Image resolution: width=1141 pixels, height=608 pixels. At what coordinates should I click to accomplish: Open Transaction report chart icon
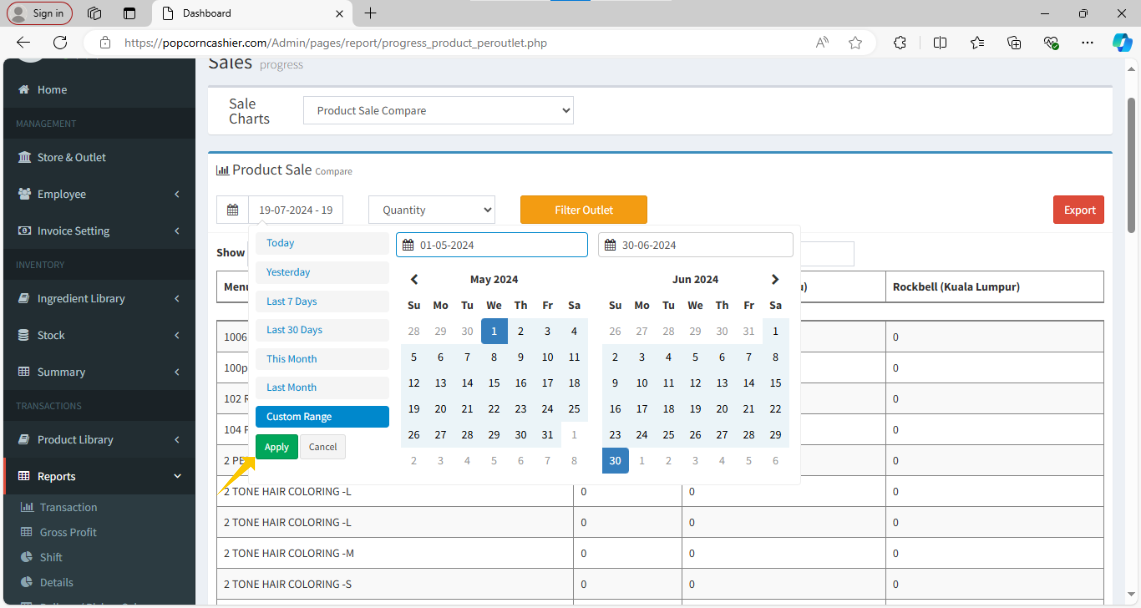click(x=27, y=507)
